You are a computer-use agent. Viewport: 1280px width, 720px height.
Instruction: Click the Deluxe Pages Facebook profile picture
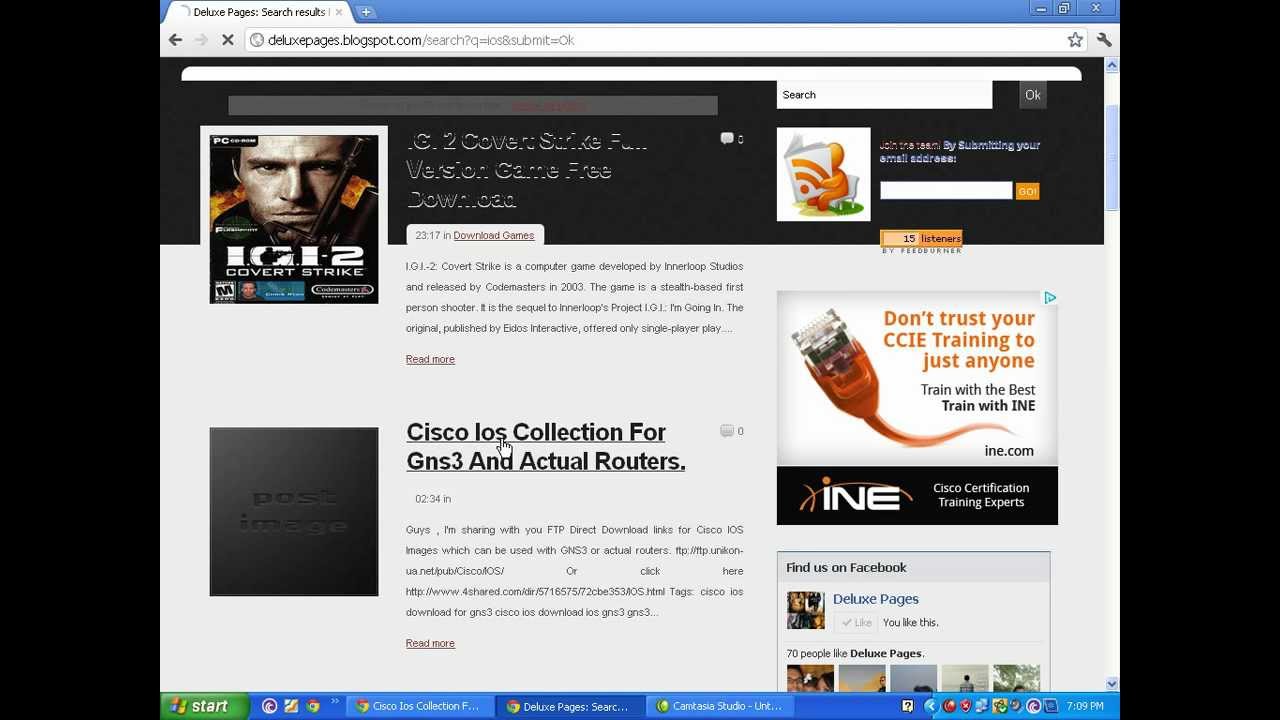pyautogui.click(x=806, y=610)
